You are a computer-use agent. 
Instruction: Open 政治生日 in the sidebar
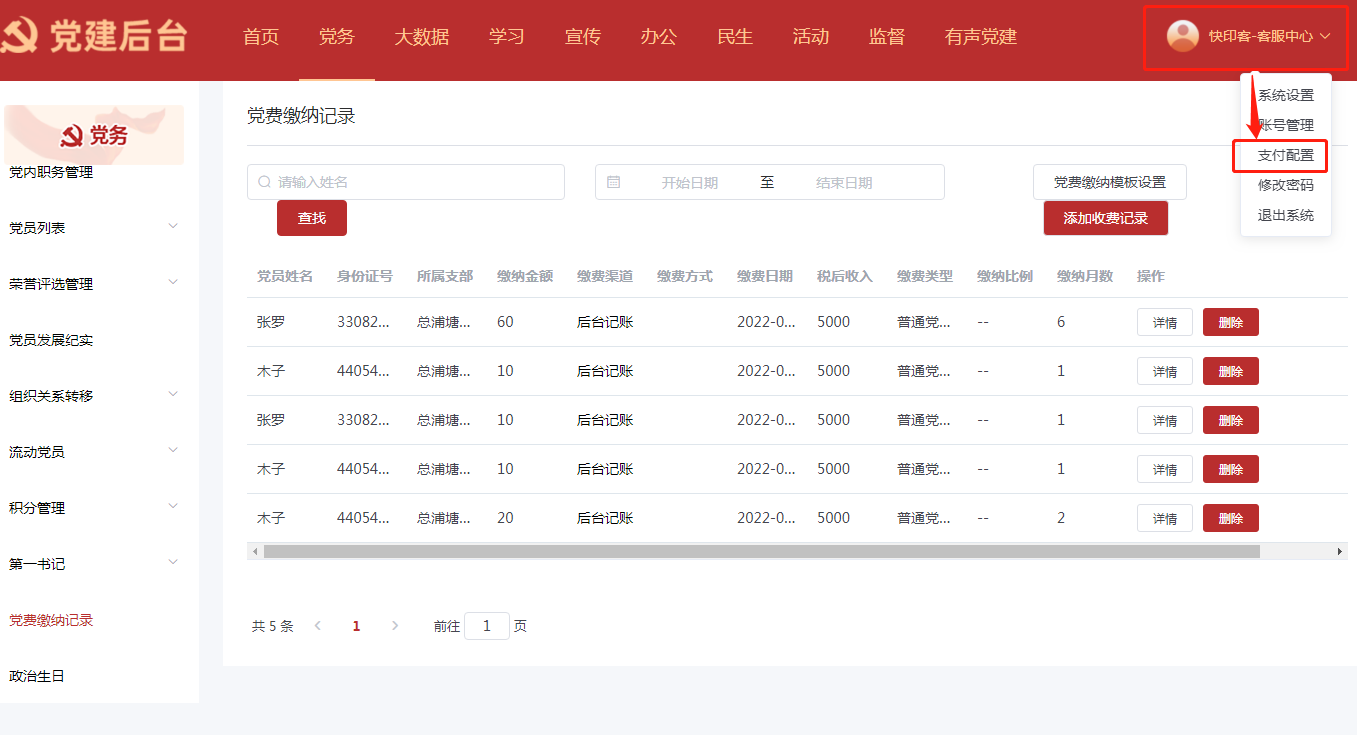tap(37, 676)
